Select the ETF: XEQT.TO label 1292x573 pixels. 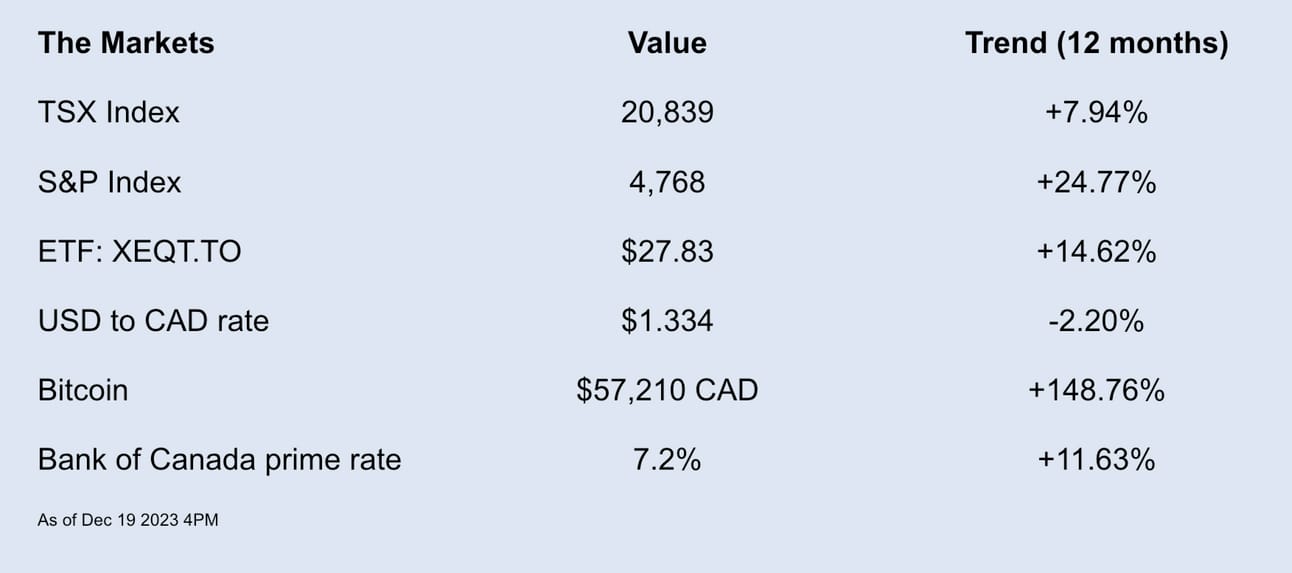tap(139, 251)
